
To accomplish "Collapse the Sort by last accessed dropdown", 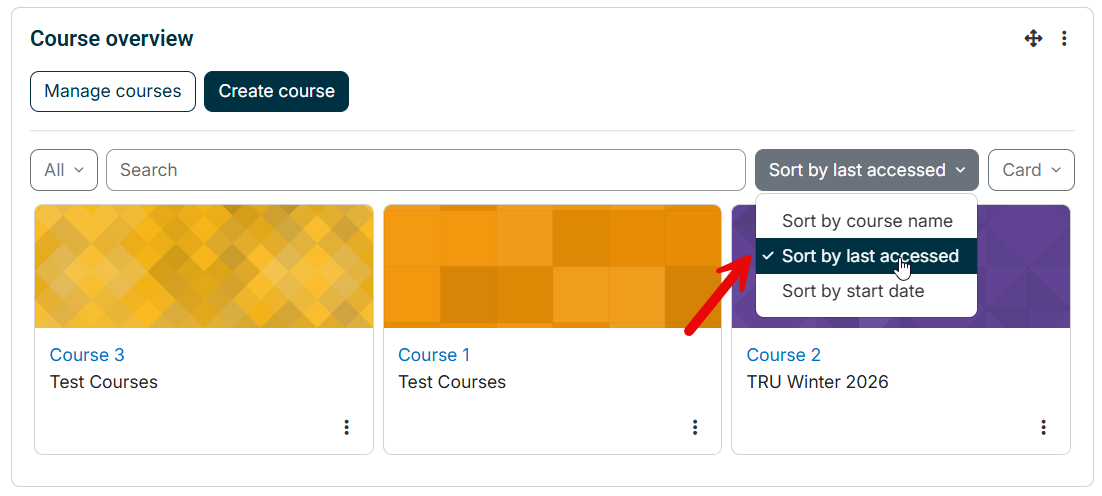I will (x=867, y=170).
